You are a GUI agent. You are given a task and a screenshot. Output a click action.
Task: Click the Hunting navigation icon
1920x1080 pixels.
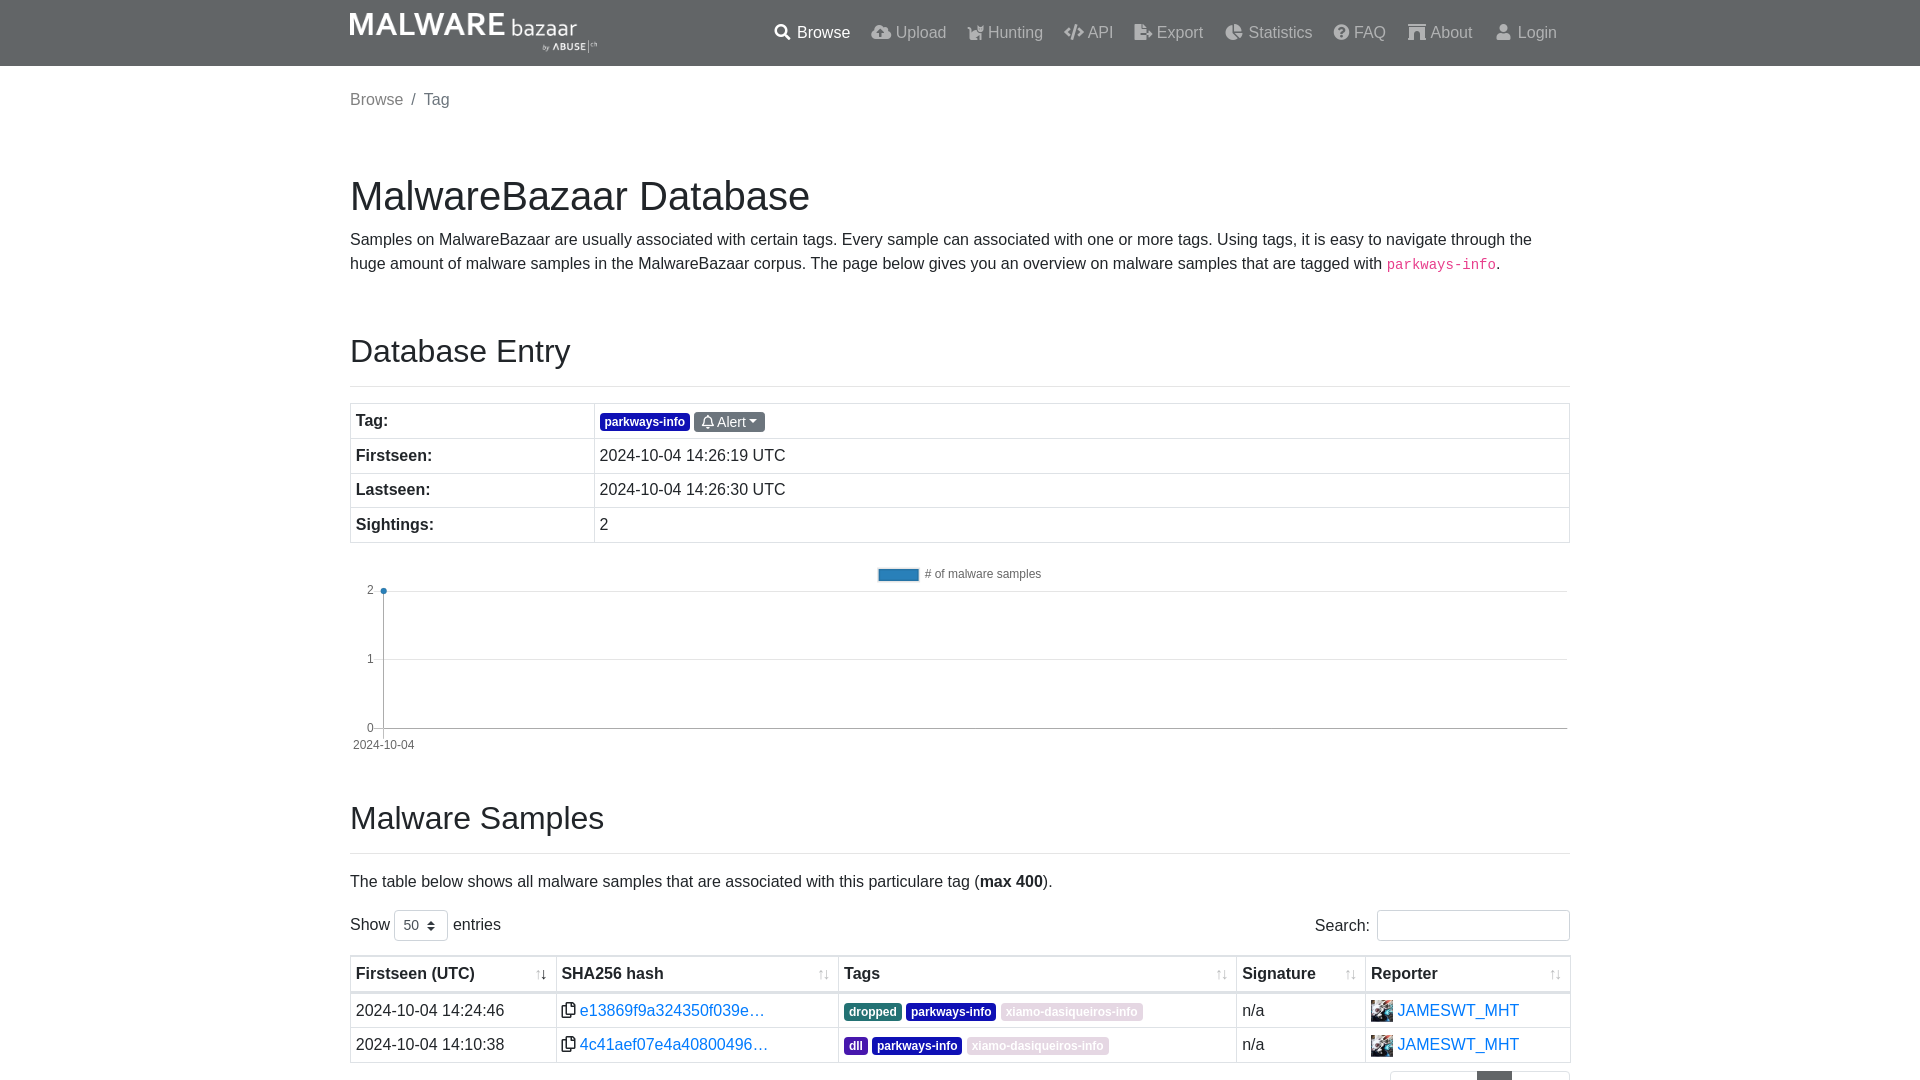coord(975,32)
